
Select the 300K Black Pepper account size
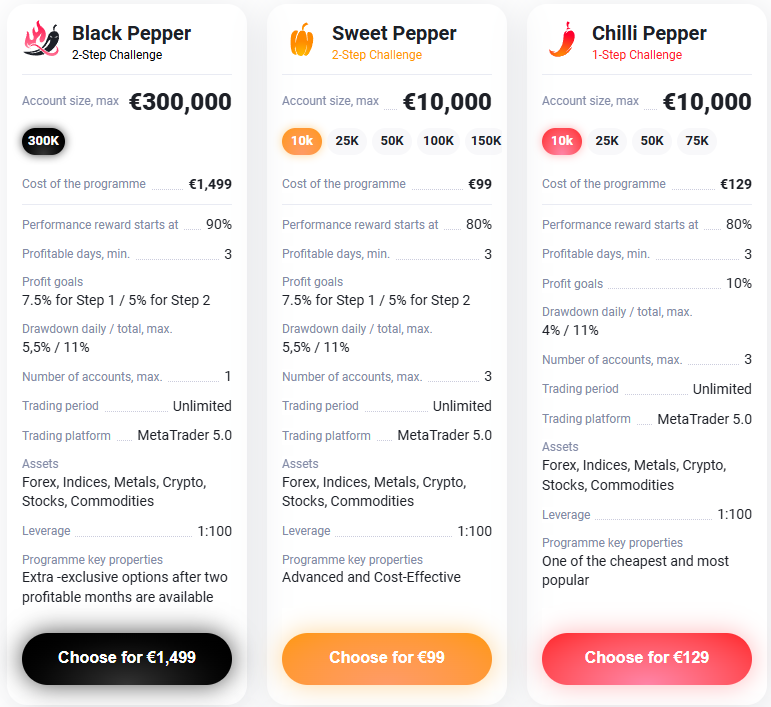coord(43,141)
